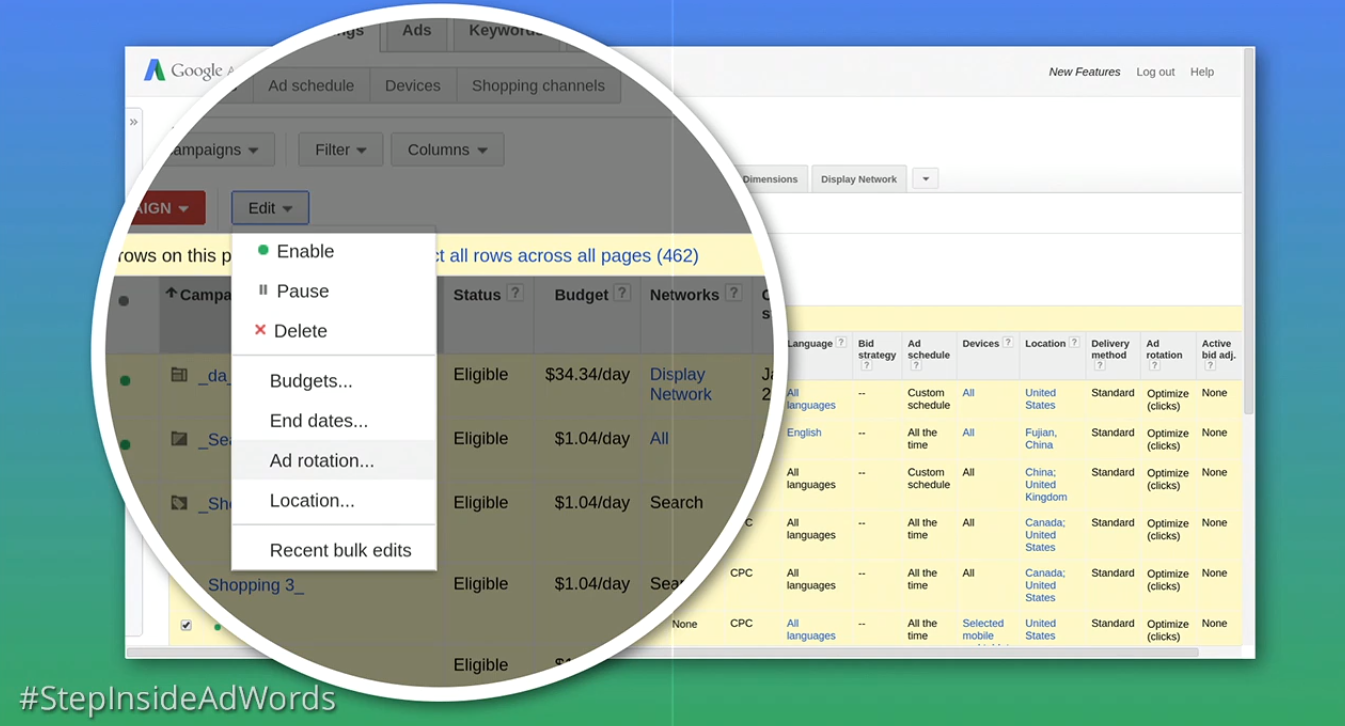Click the Selected mobile devices link
This screenshot has height=726, width=1345.
(983, 629)
